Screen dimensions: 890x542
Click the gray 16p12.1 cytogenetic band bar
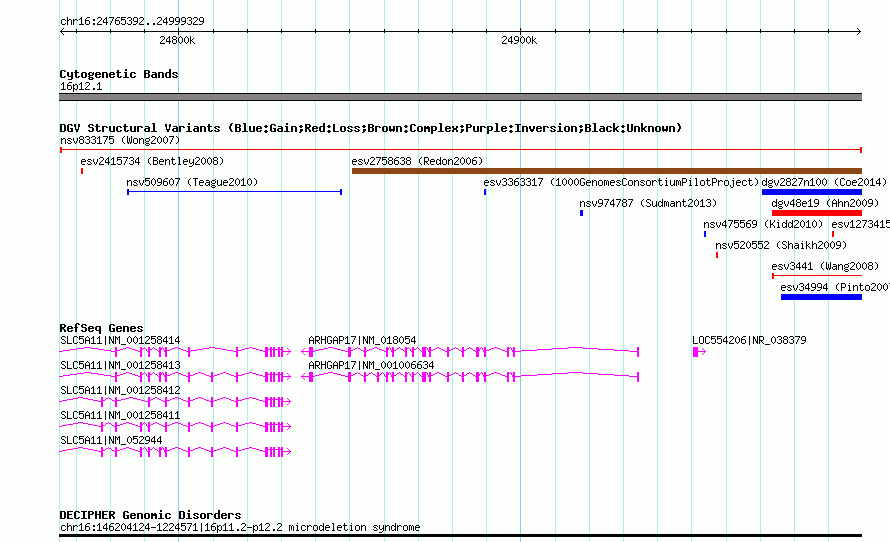[x=460, y=97]
